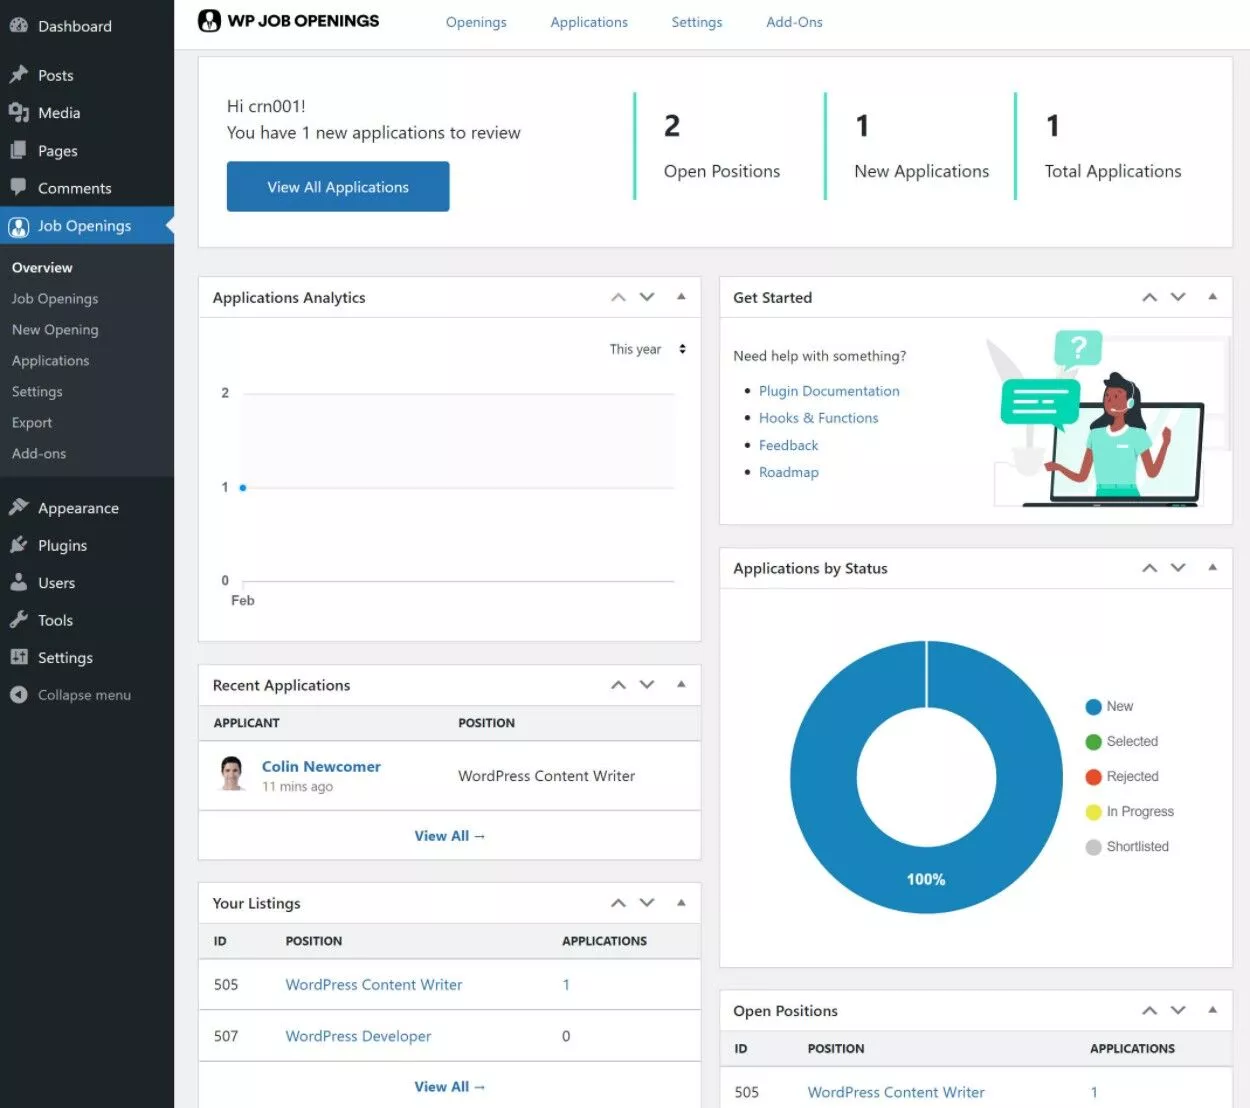Click the Job Openings sidebar icon
The image size is (1250, 1108).
(x=18, y=226)
